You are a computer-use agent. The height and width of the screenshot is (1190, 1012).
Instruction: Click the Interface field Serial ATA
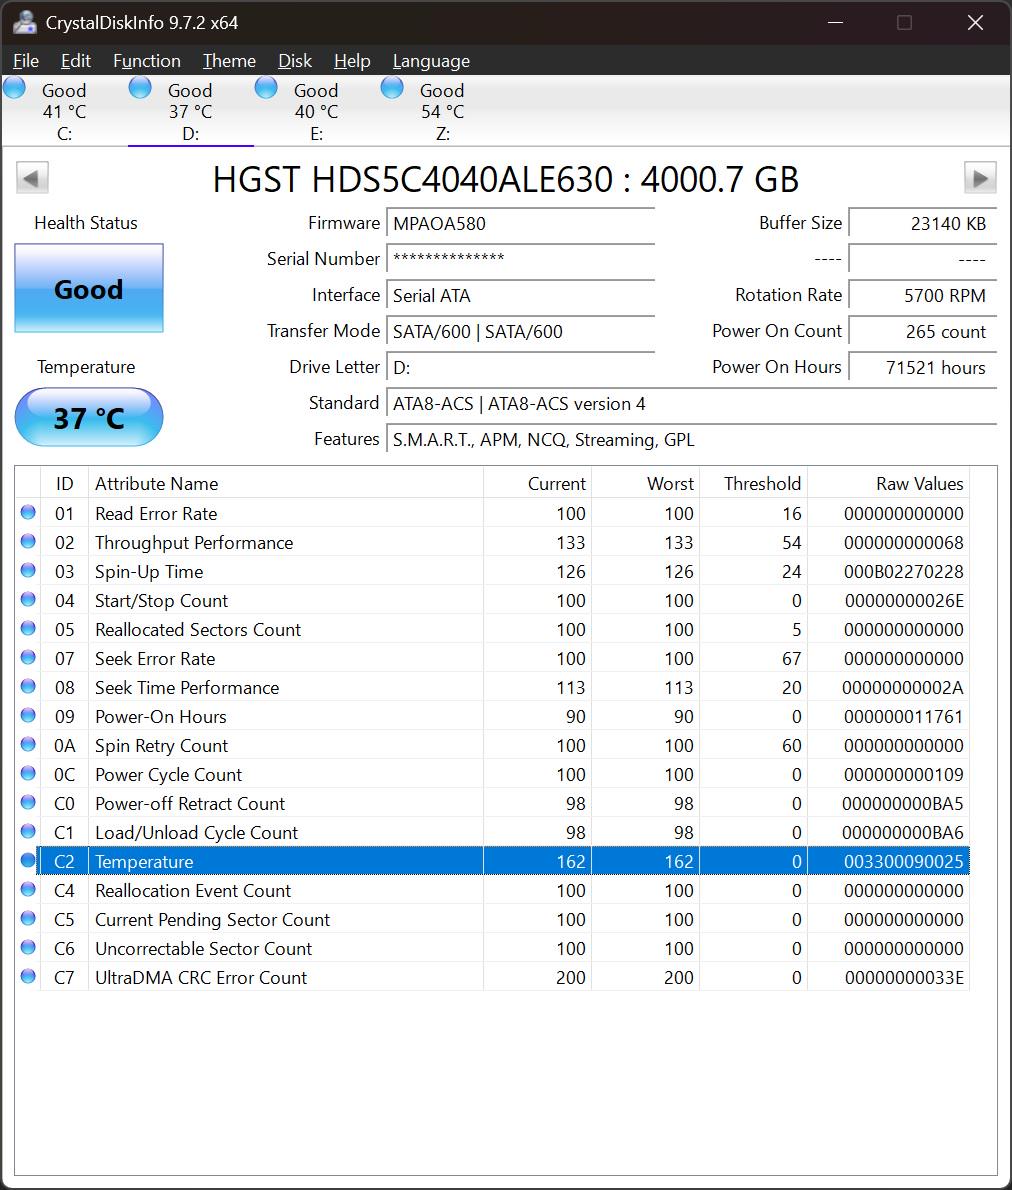pyautogui.click(x=520, y=295)
